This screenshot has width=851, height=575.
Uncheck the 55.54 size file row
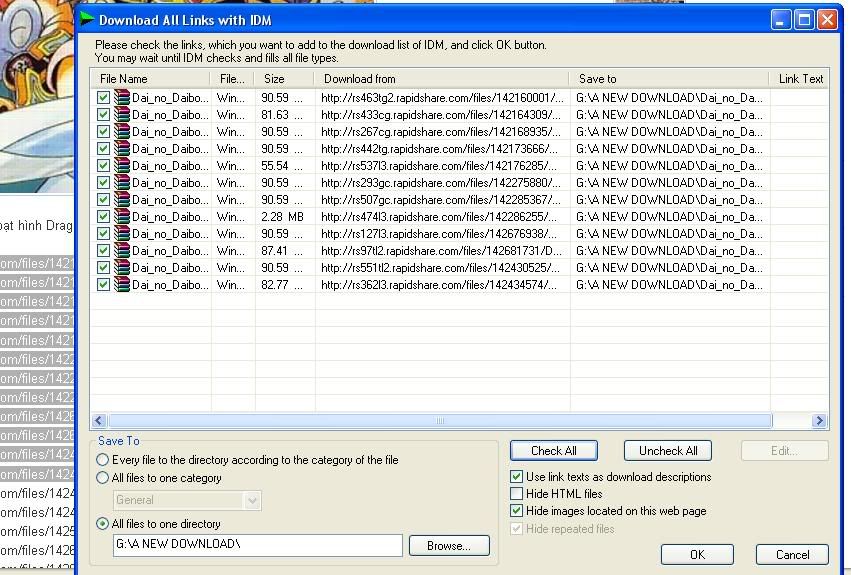[103, 166]
